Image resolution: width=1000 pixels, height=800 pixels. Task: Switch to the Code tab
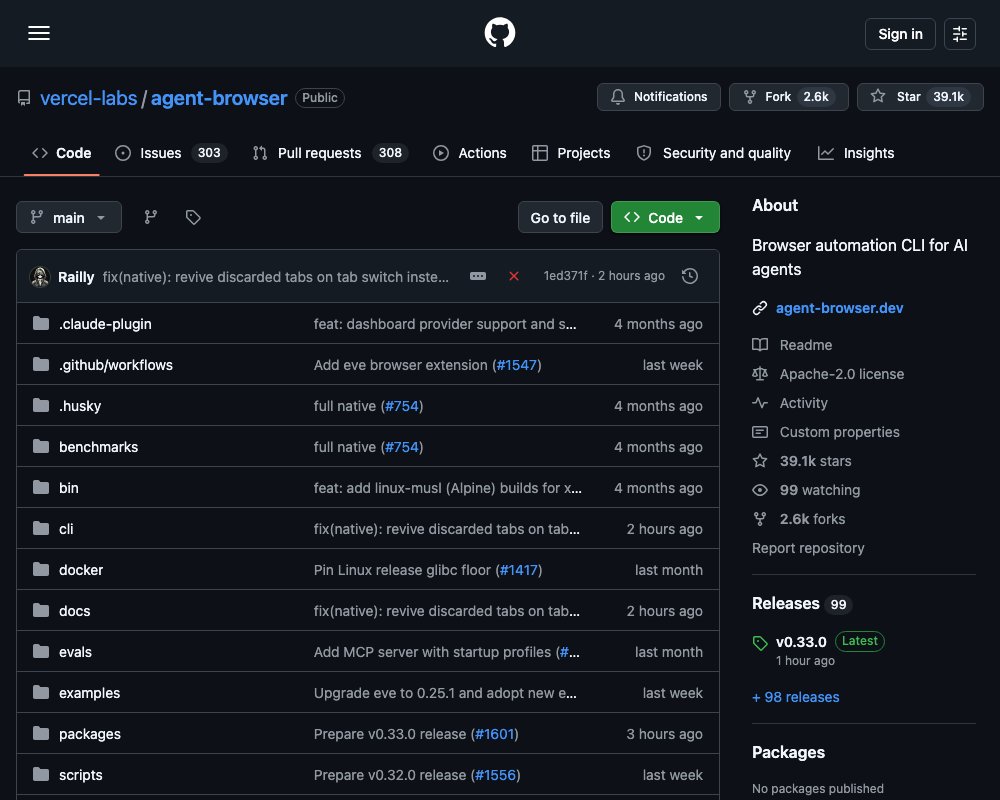62,153
